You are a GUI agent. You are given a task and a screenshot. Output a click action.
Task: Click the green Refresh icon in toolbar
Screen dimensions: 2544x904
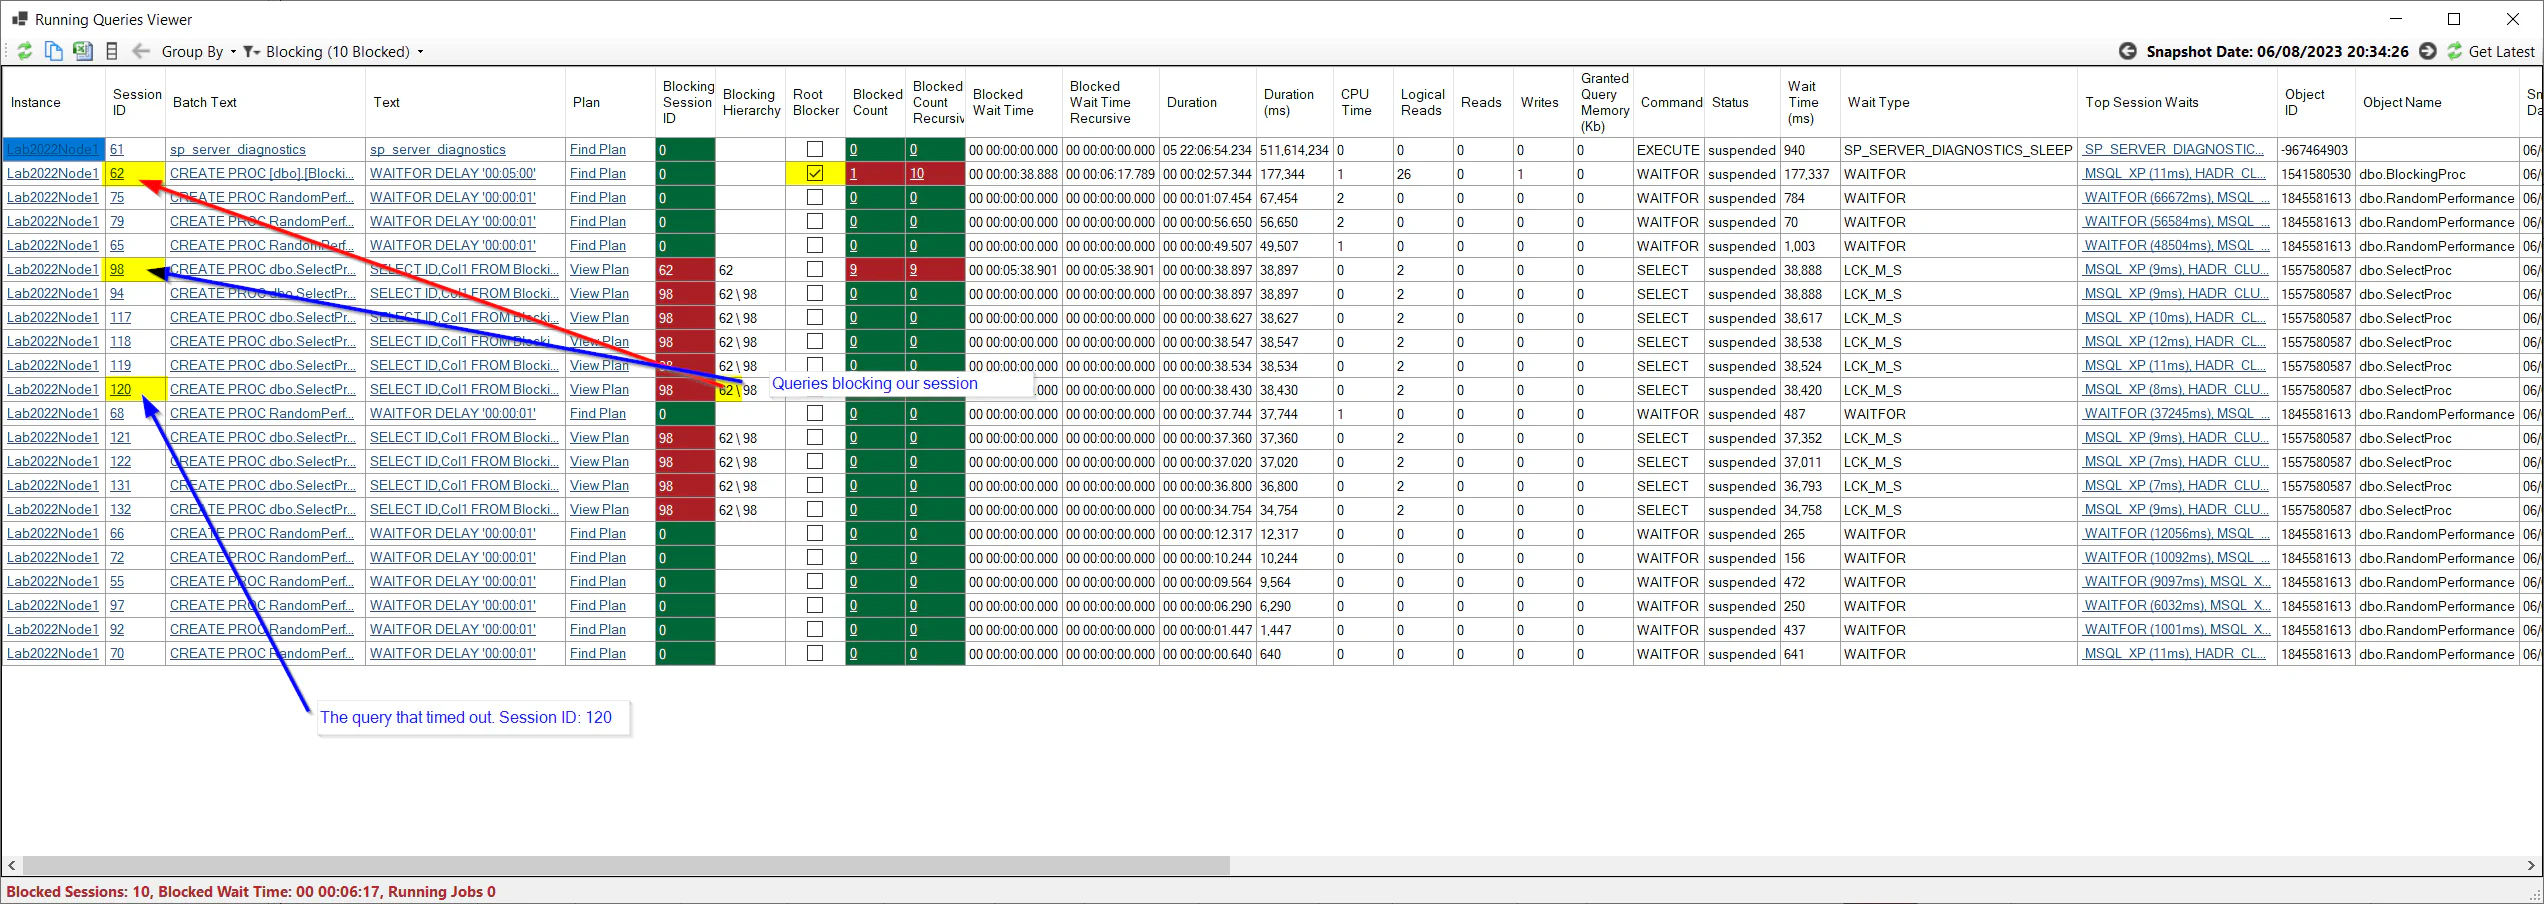click(x=25, y=51)
